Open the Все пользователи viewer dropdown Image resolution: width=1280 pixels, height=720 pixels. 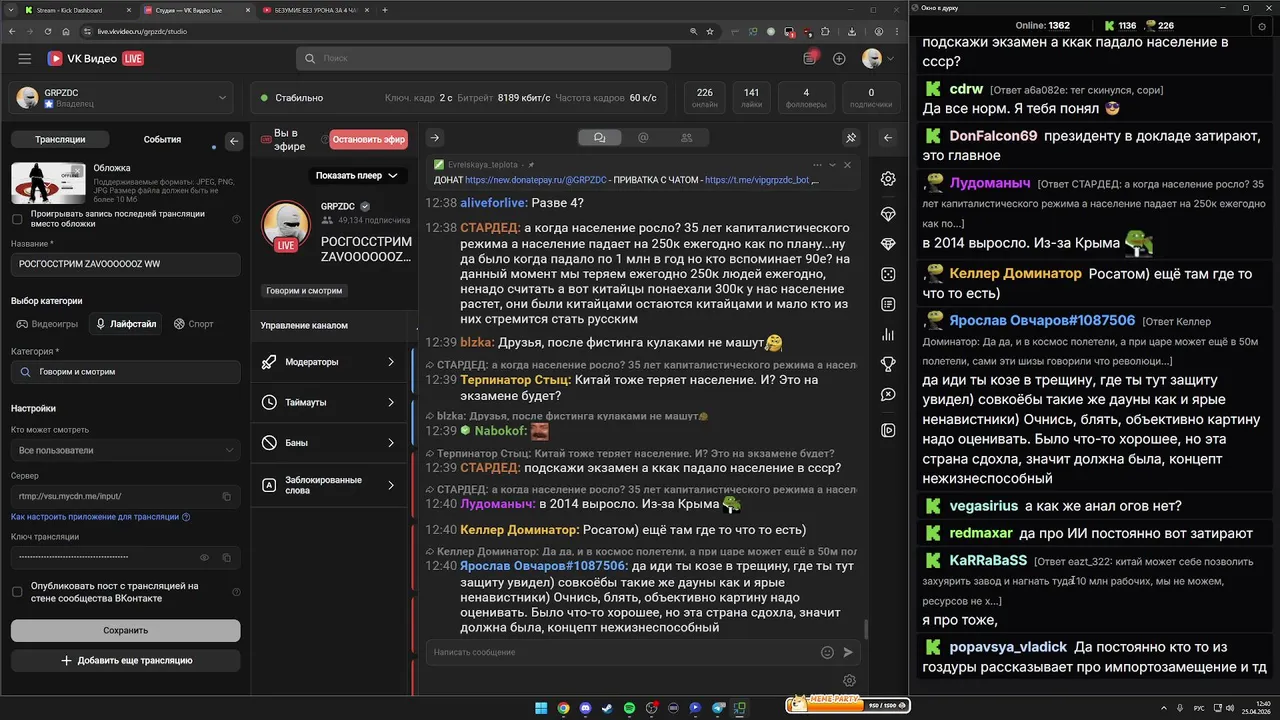point(125,450)
